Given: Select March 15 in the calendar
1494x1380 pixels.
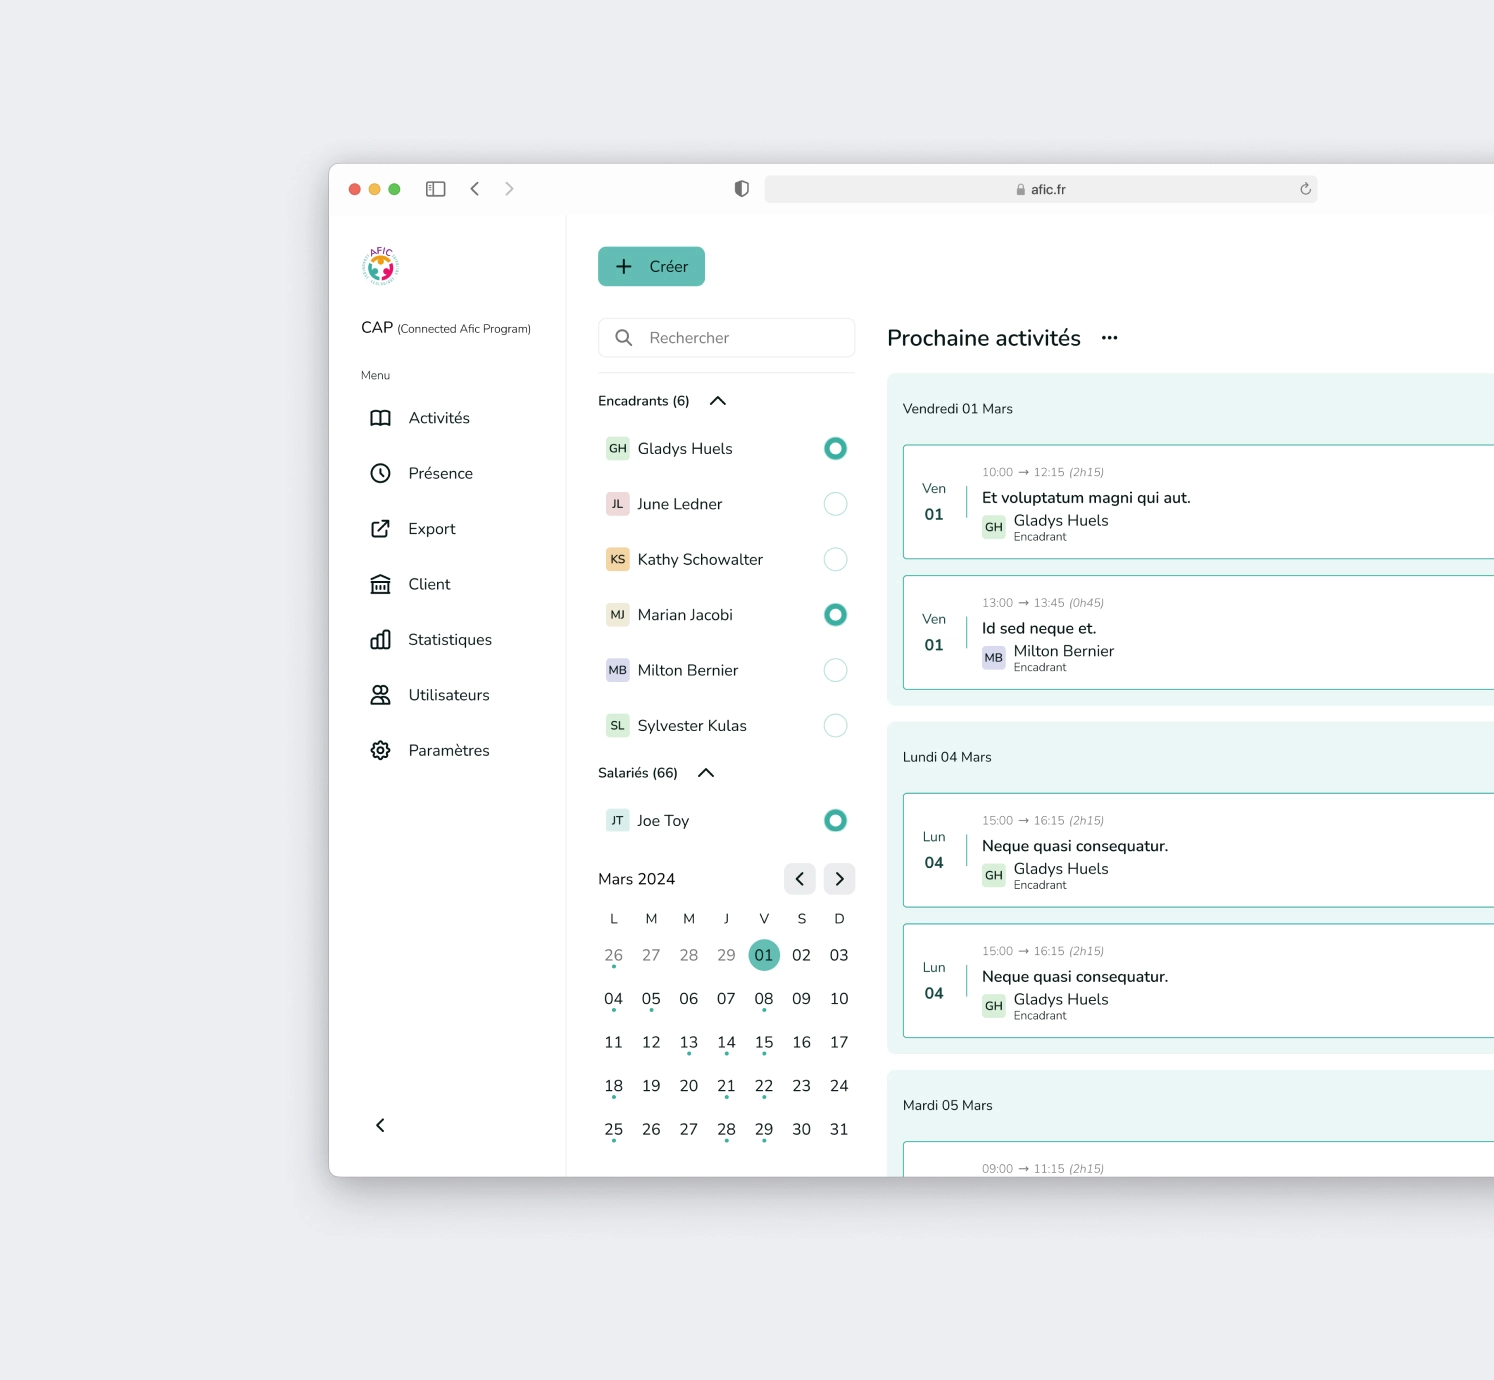Looking at the screenshot, I should pos(764,1042).
